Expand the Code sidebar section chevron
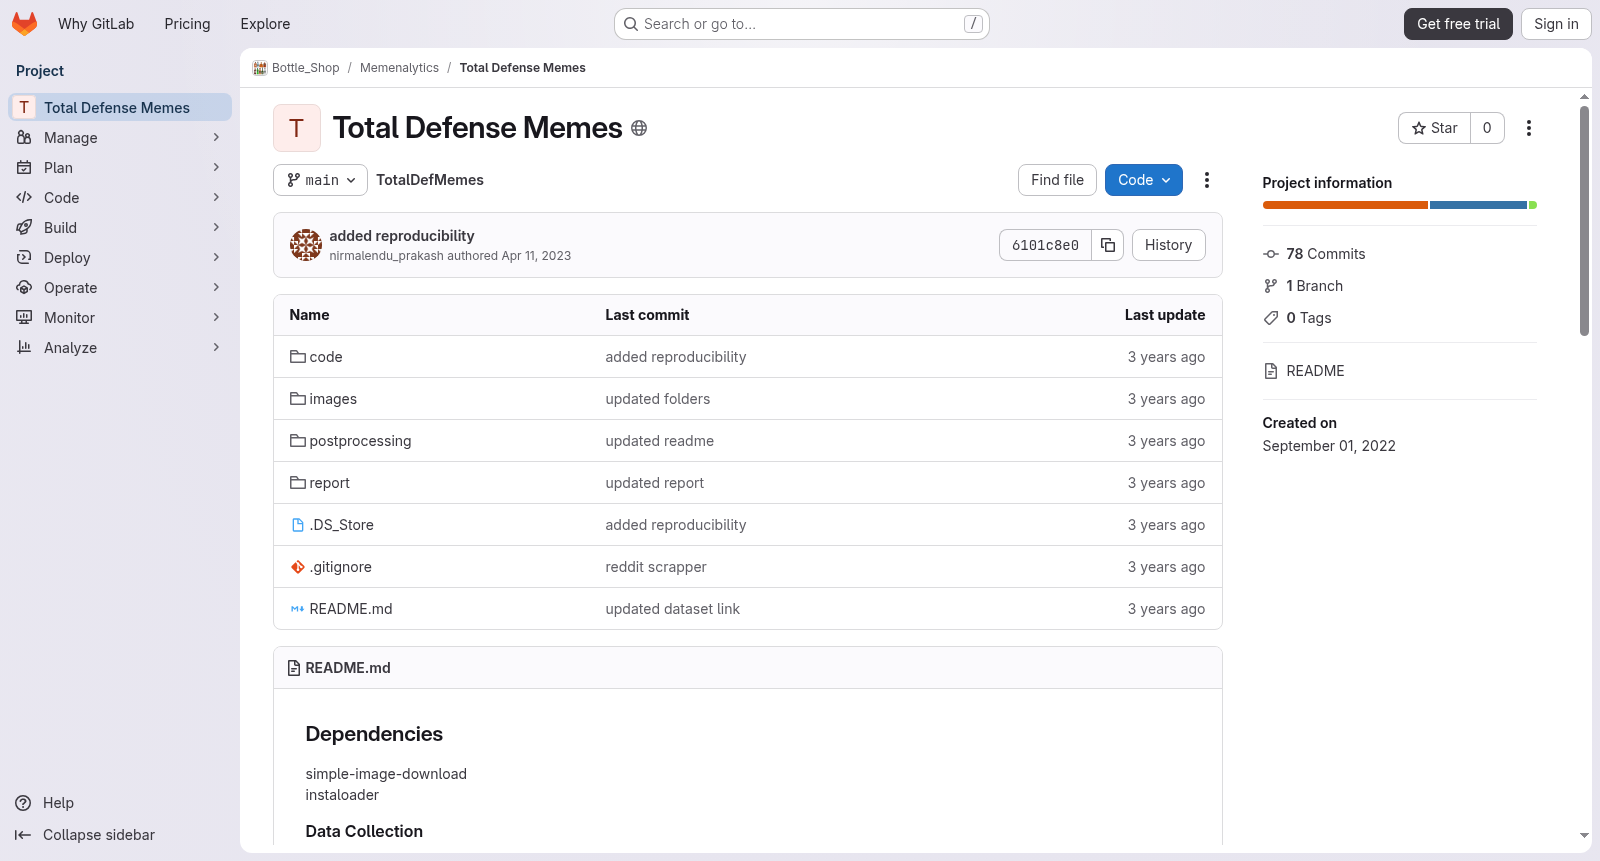Image resolution: width=1600 pixels, height=861 pixels. pyautogui.click(x=216, y=198)
